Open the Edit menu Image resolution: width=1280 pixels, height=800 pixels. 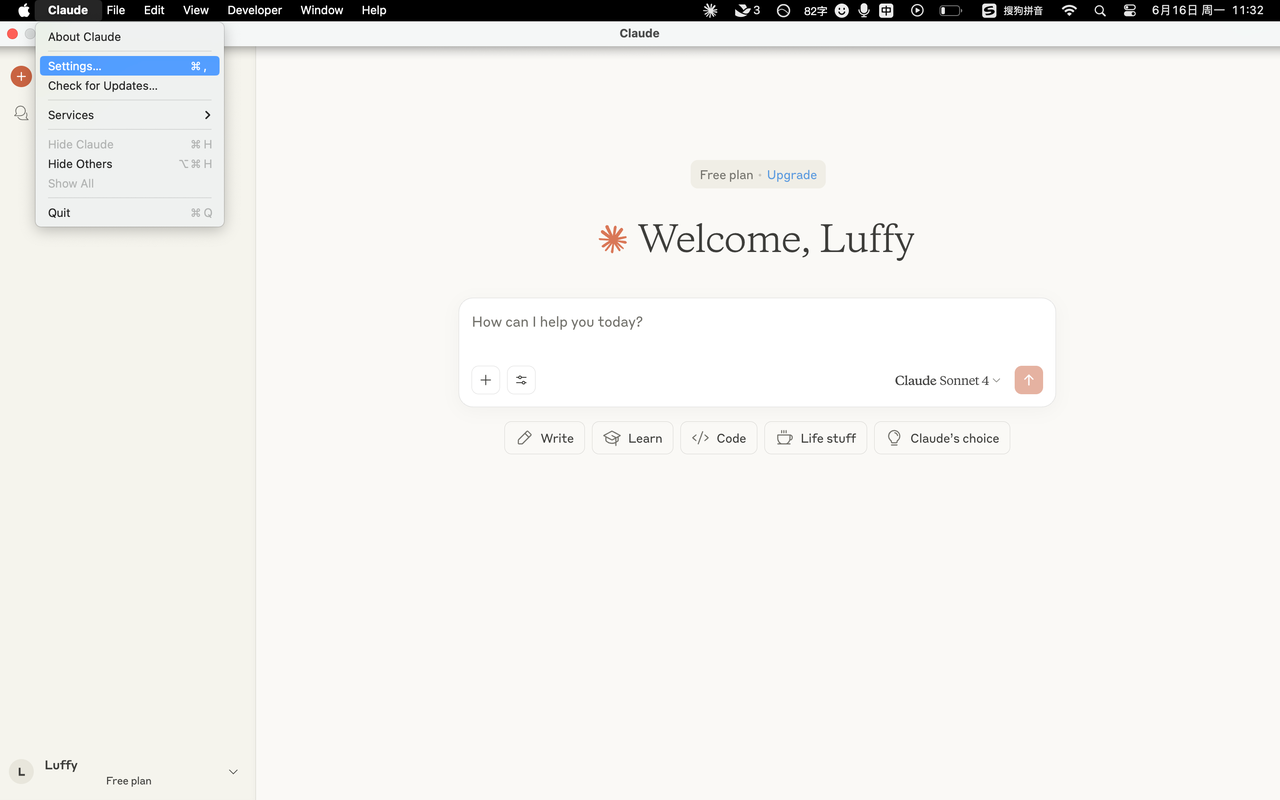tap(154, 10)
